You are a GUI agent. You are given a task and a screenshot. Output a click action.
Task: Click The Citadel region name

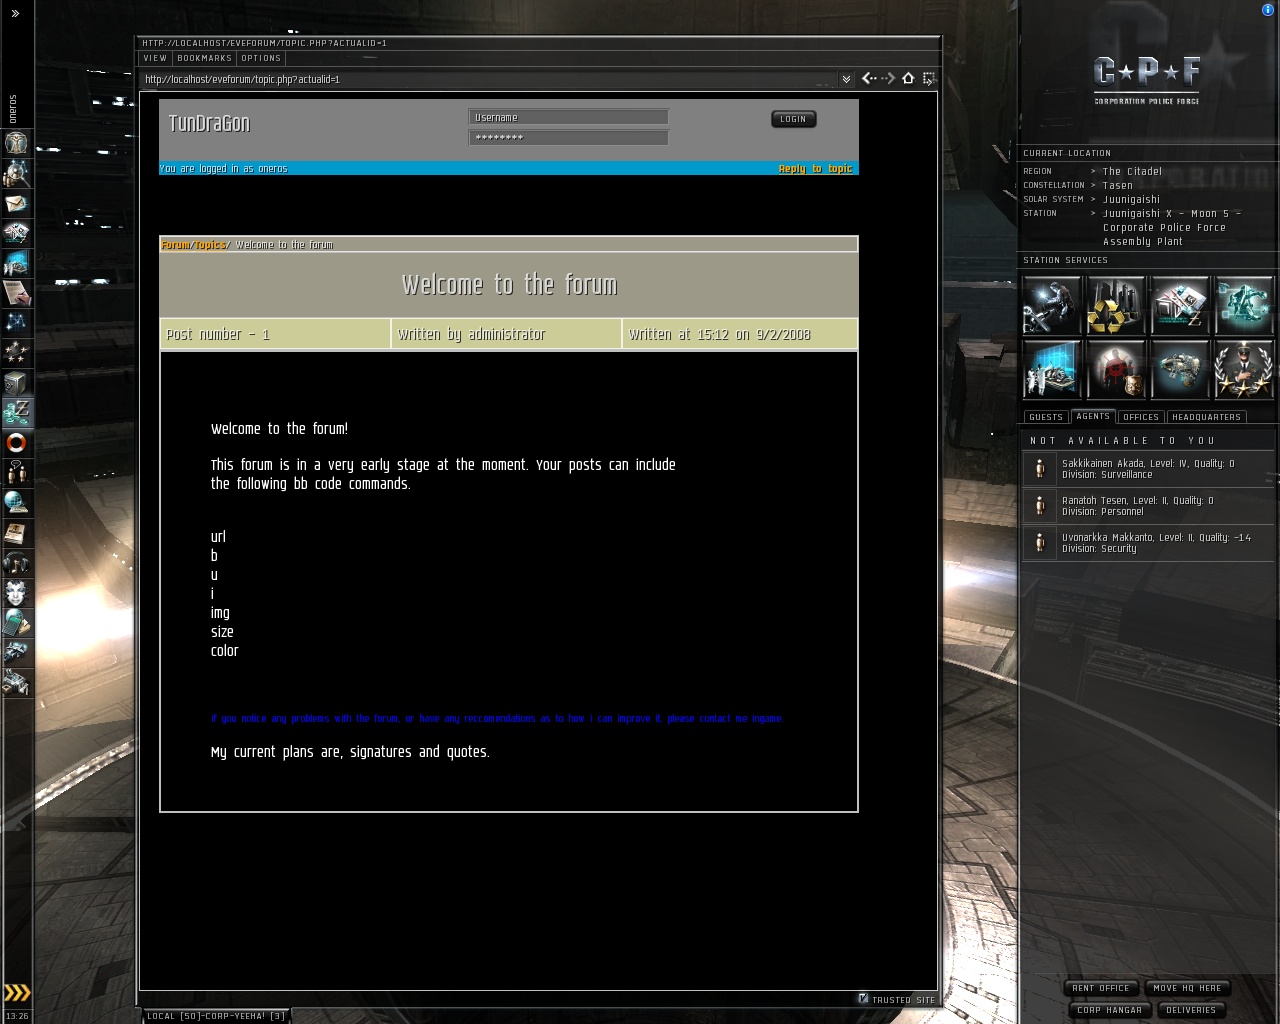point(1132,171)
